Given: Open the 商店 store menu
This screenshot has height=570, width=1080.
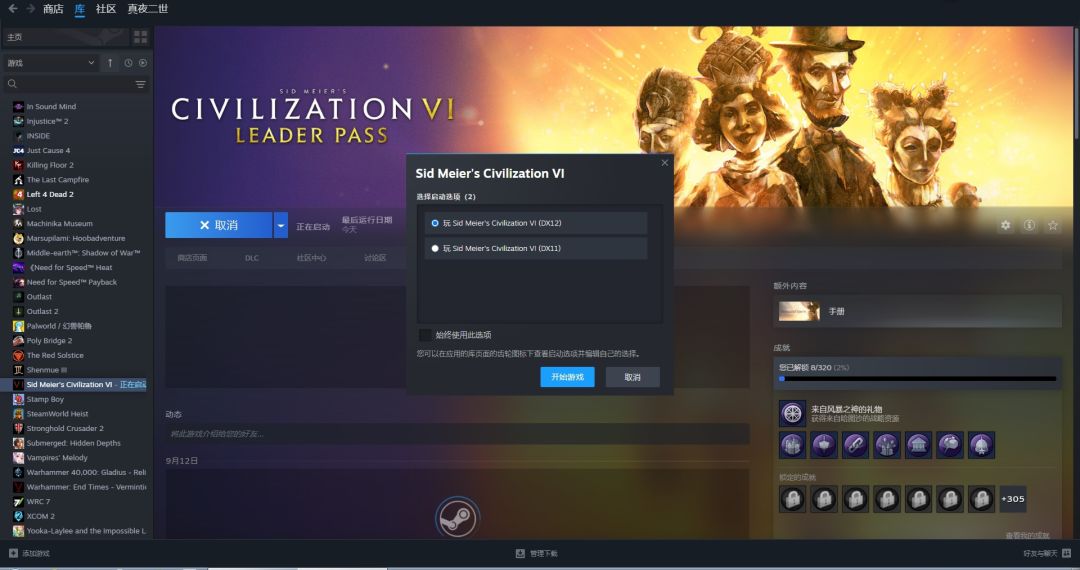Looking at the screenshot, I should pyautogui.click(x=53, y=9).
